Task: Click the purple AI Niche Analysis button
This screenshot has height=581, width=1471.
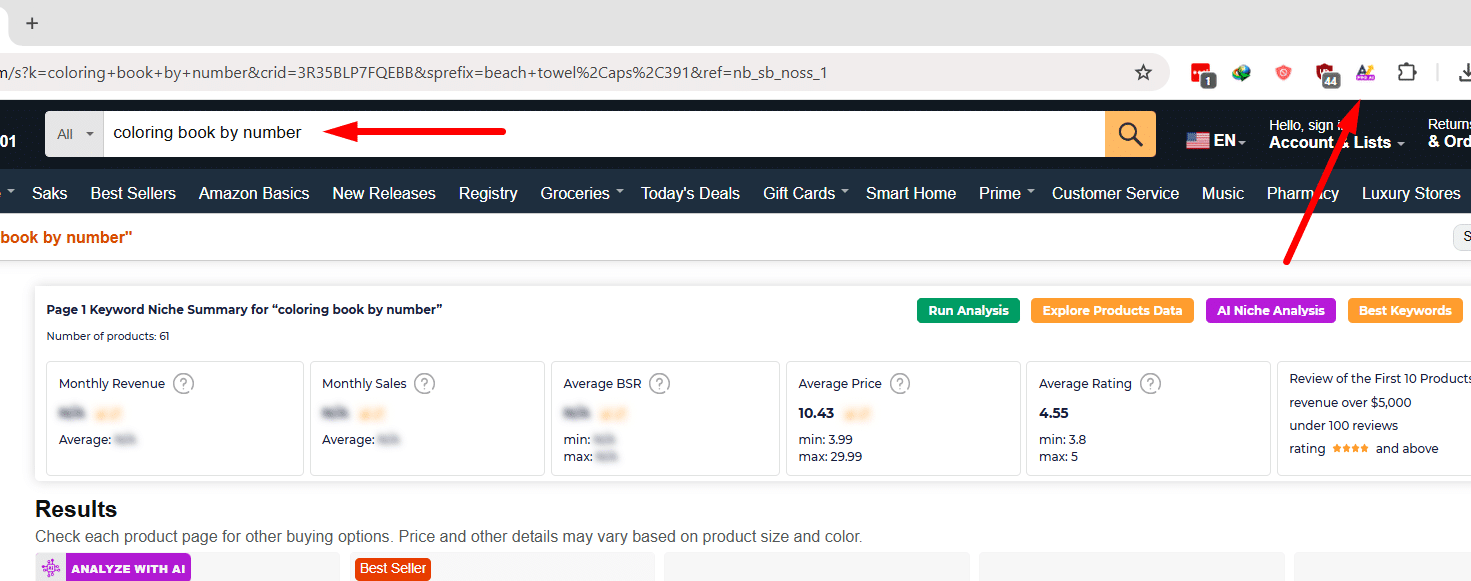Action: 1270,311
